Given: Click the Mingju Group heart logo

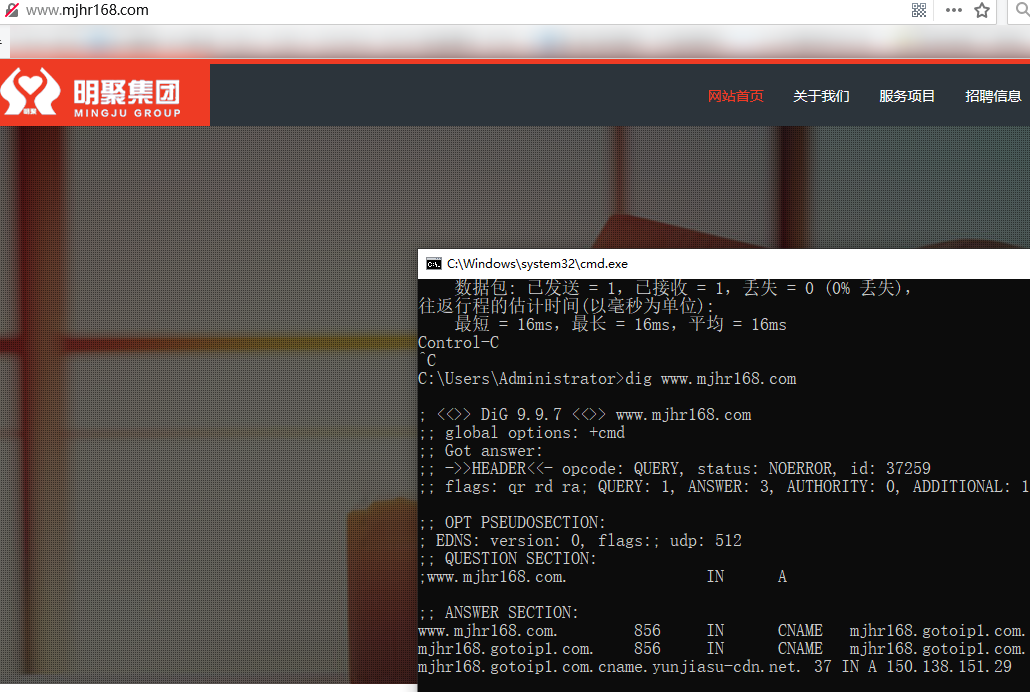Looking at the screenshot, I should point(28,94).
